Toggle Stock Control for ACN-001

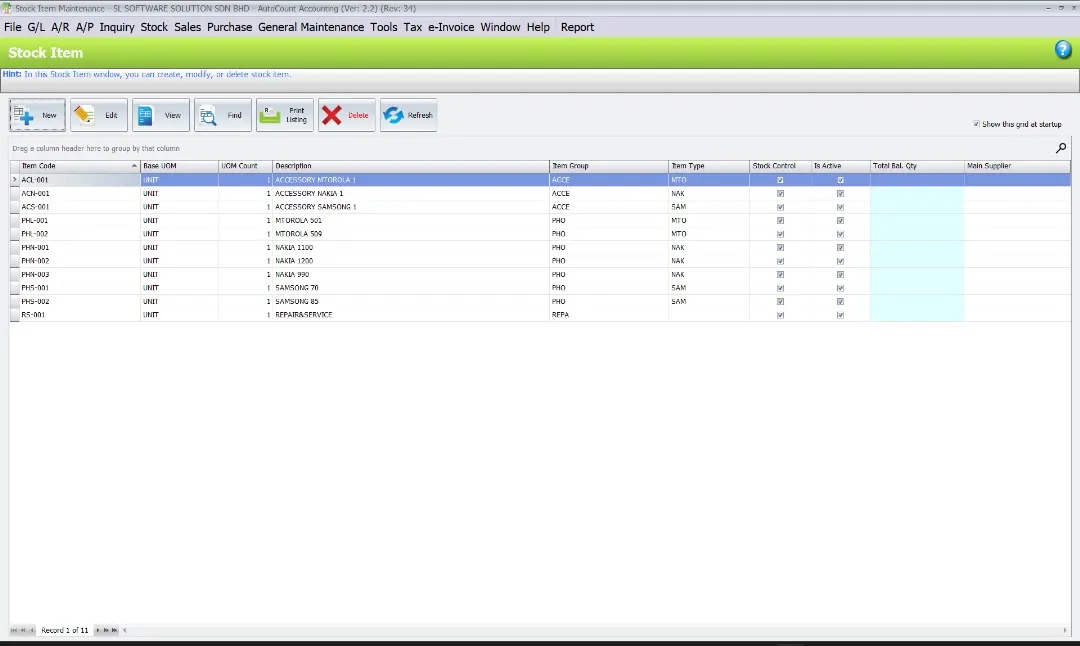coord(780,193)
